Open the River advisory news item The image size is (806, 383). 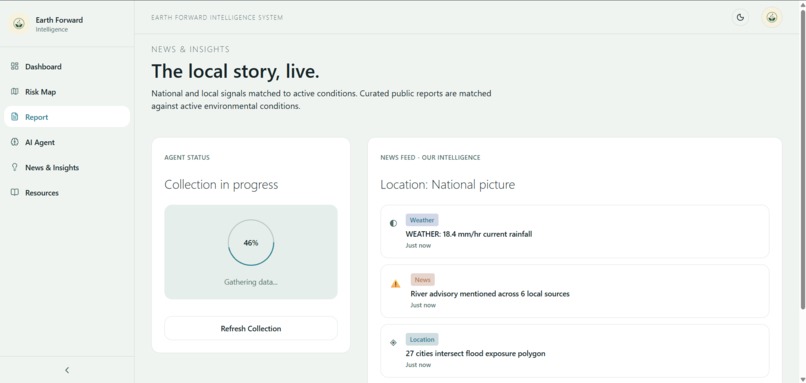[x=575, y=291]
